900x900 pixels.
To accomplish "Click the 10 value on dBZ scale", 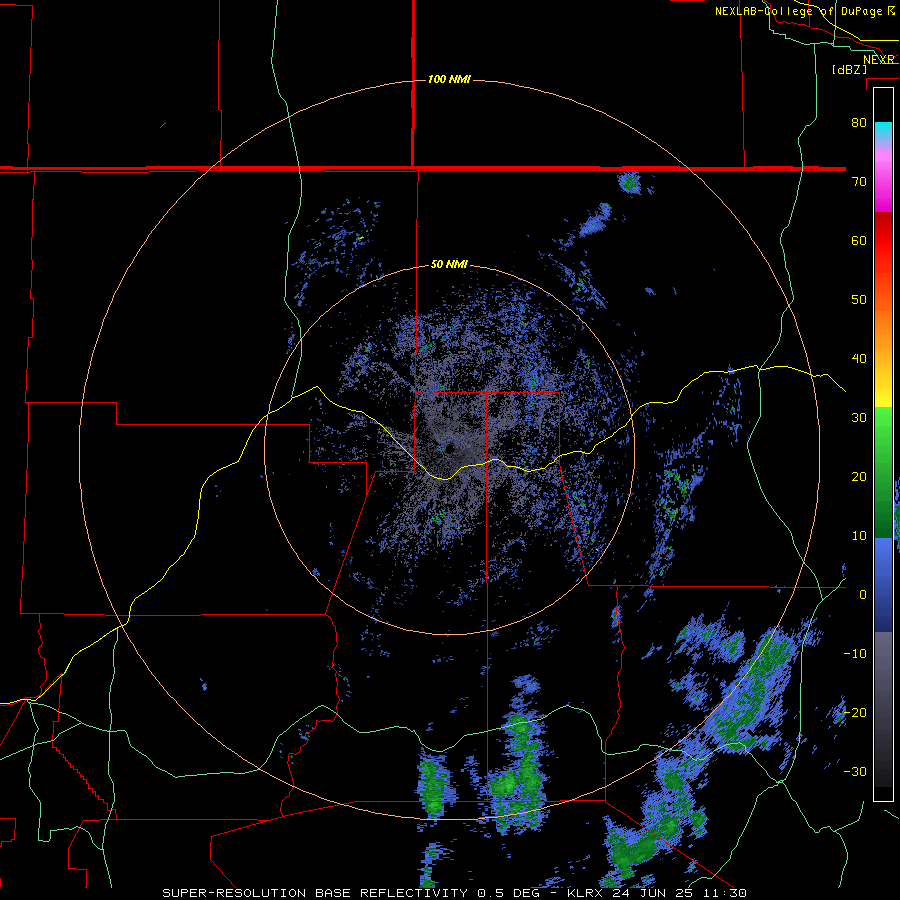I will click(859, 536).
